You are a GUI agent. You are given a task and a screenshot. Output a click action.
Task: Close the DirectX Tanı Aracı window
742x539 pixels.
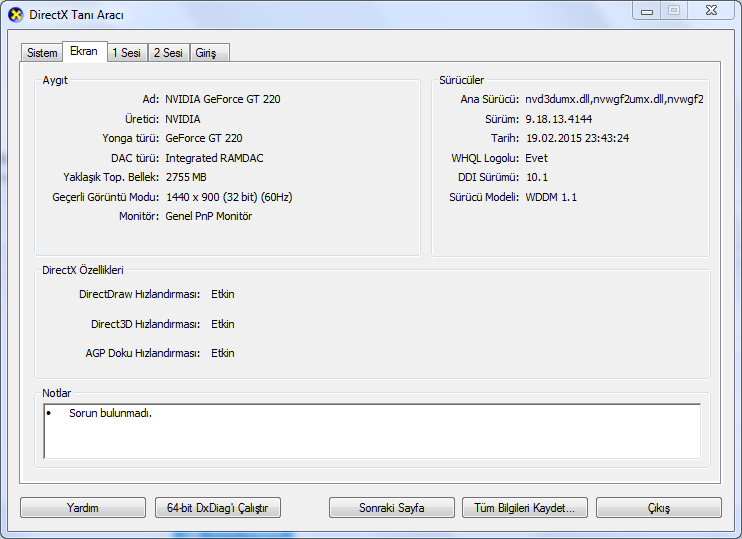711,11
